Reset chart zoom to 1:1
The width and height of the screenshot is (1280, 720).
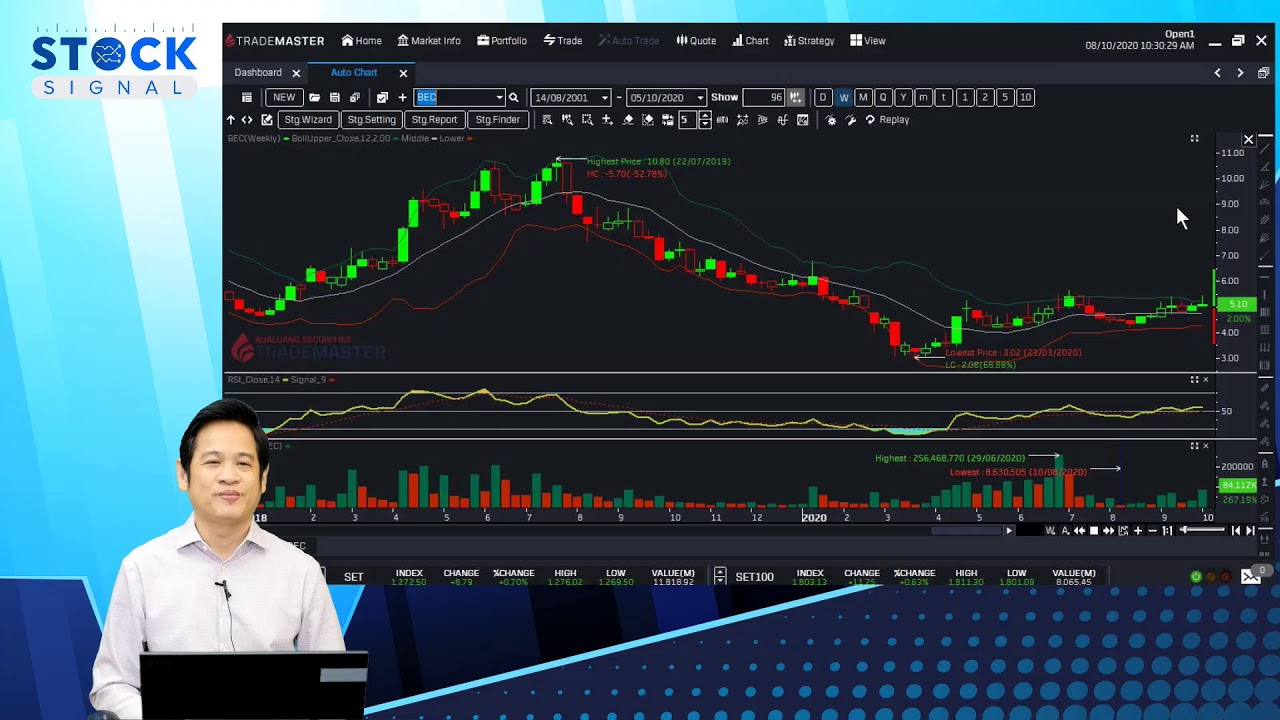(1167, 531)
